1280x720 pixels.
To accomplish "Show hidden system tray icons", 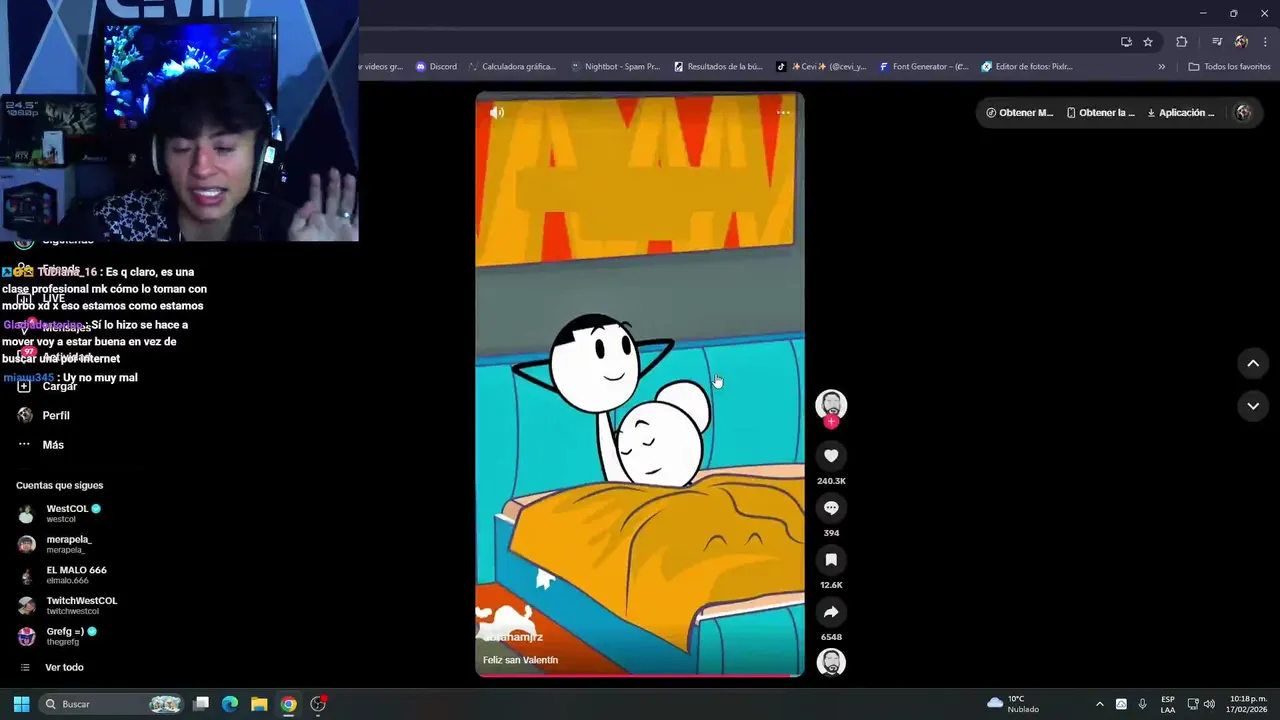I will 1100,704.
